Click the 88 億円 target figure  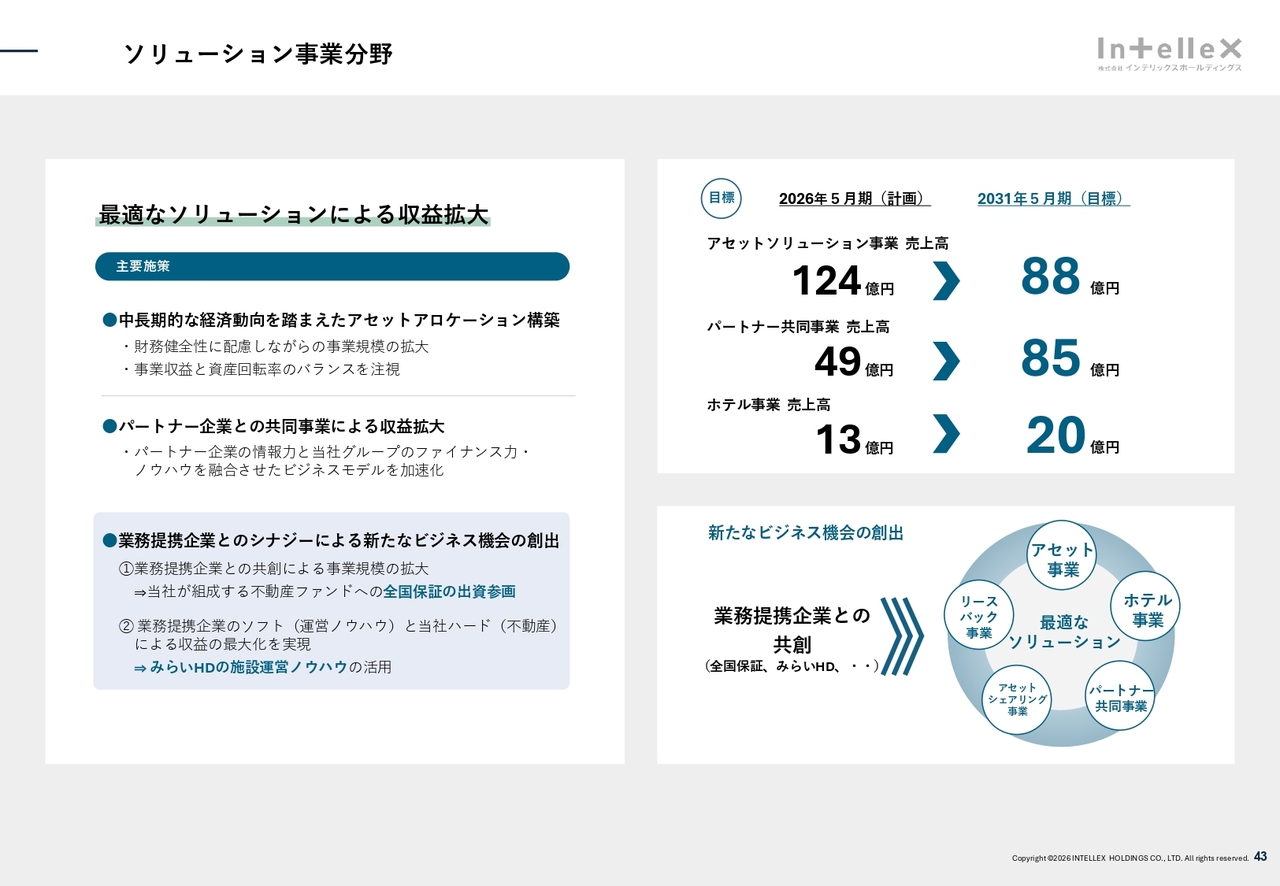1069,279
